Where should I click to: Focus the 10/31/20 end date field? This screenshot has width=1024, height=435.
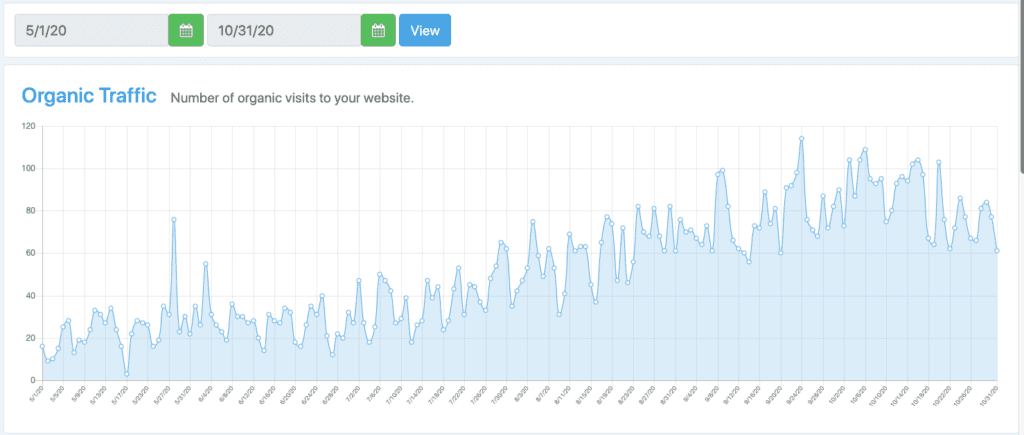tap(283, 30)
